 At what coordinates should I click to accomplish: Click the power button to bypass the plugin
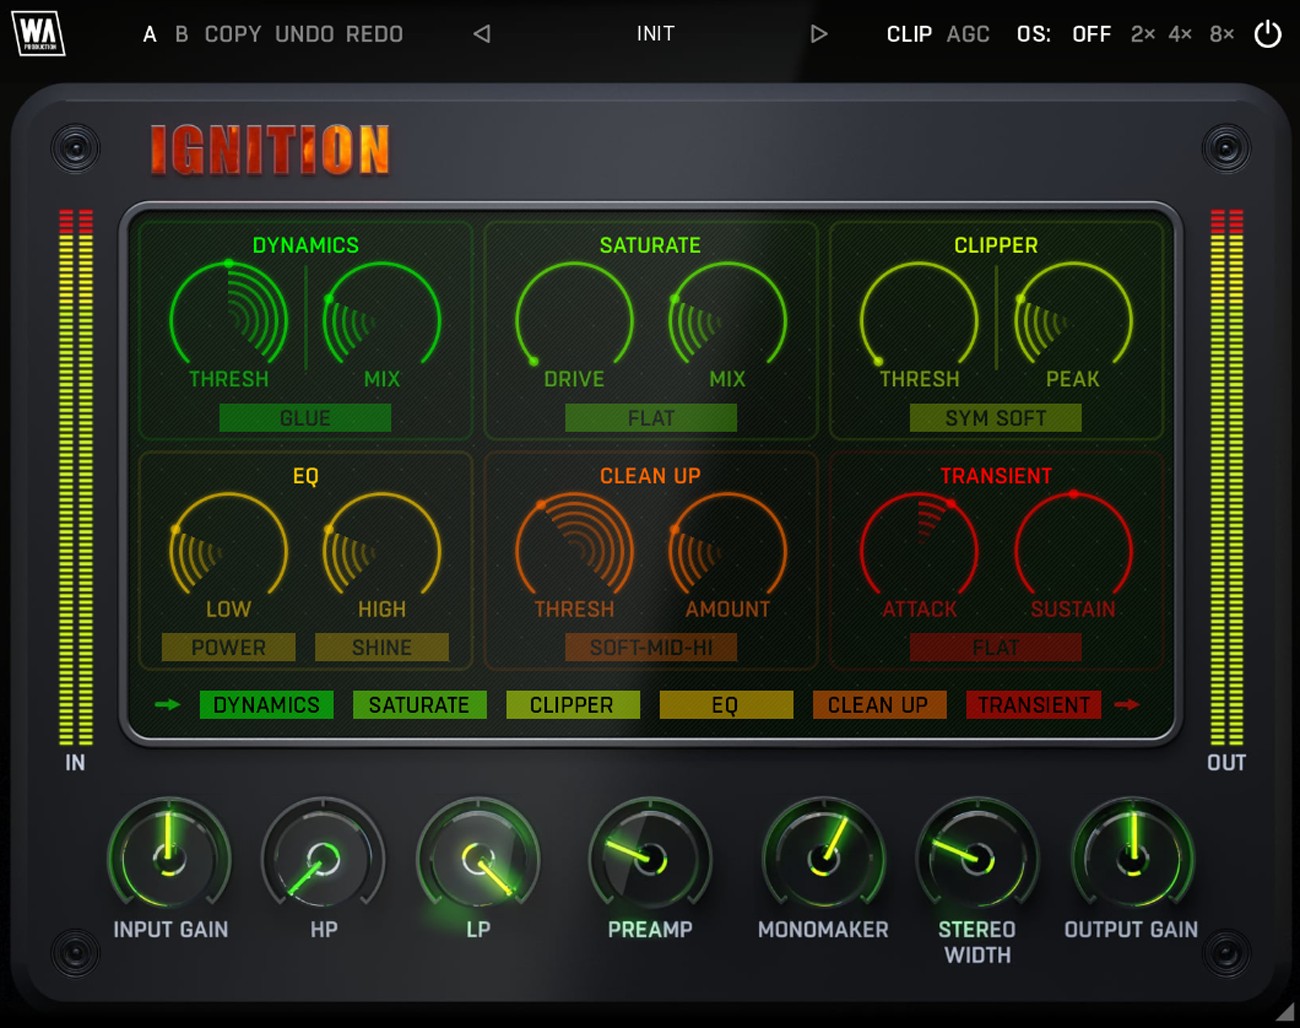coord(1267,33)
